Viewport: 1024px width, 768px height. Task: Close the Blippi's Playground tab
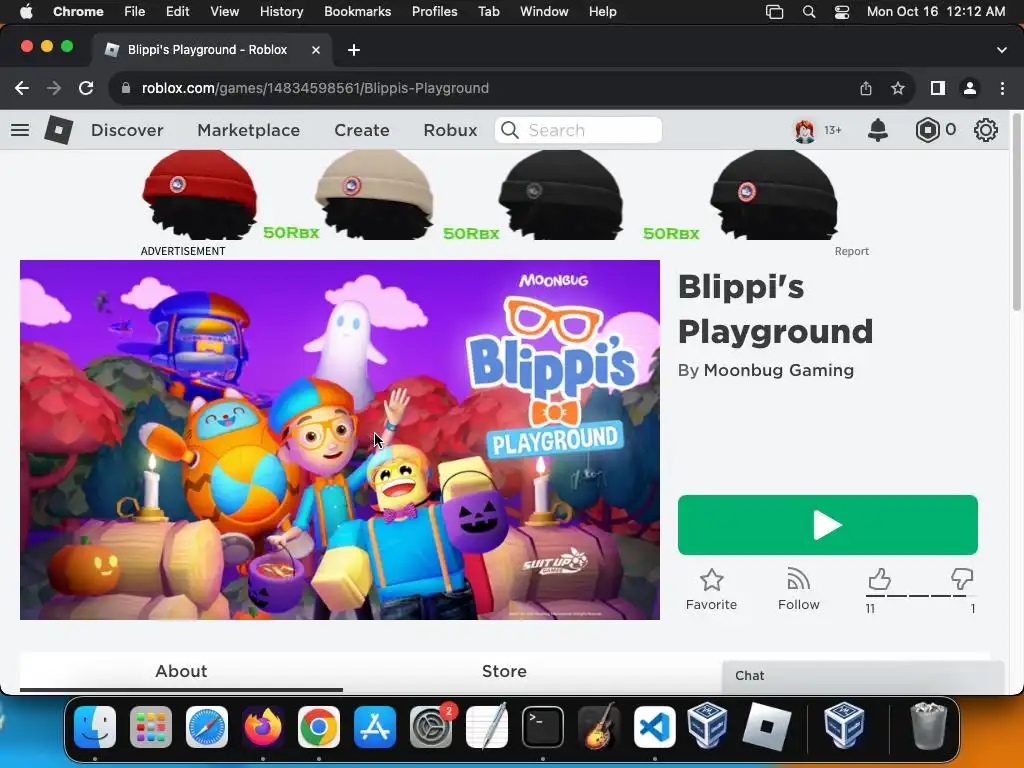(x=316, y=50)
